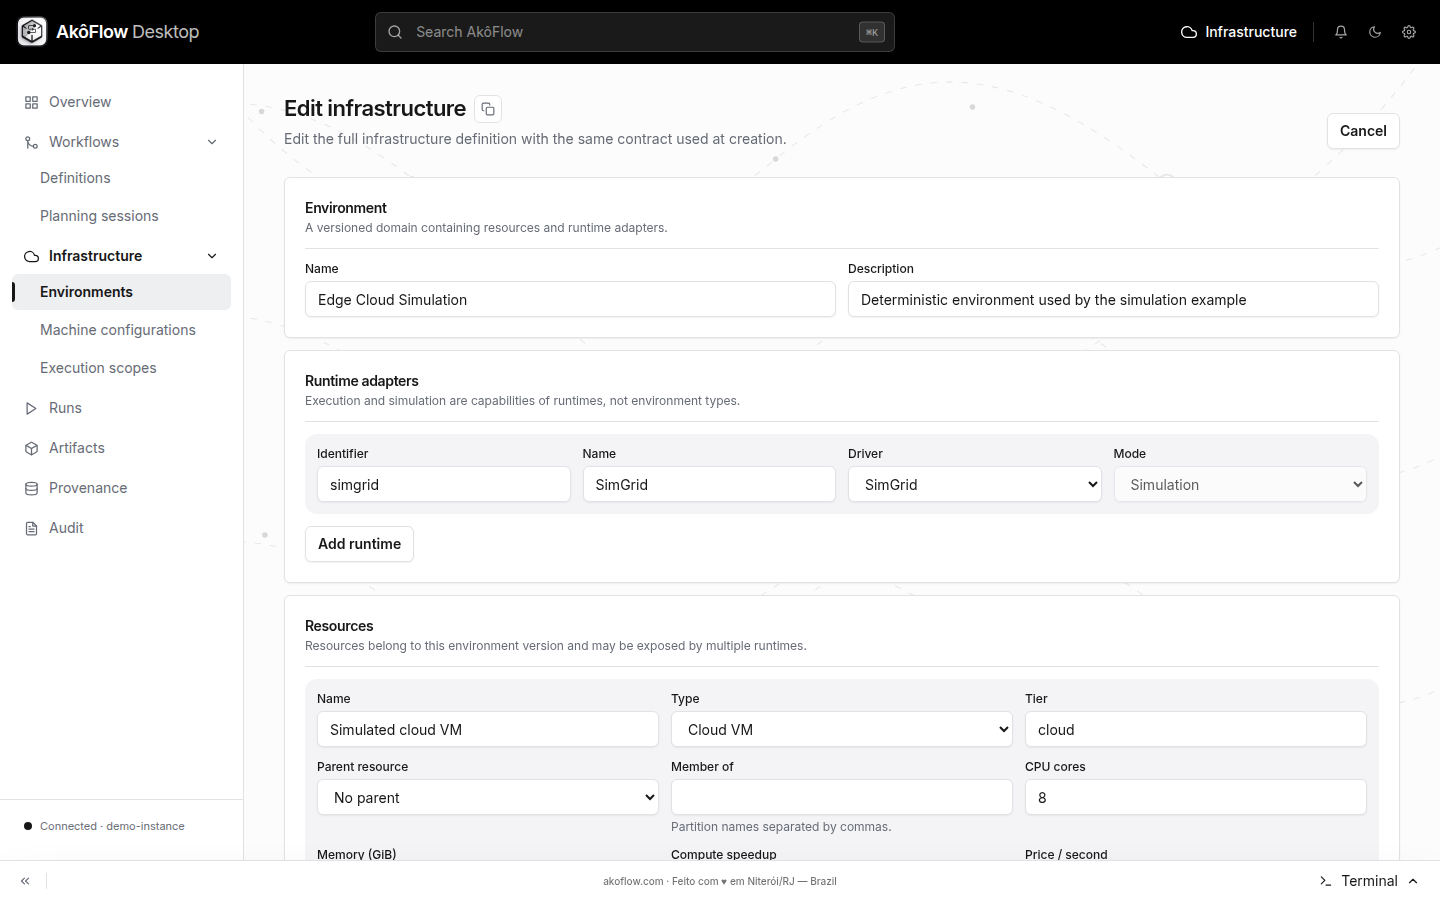Open the Driver dropdown showing SimGrid

pos(975,485)
